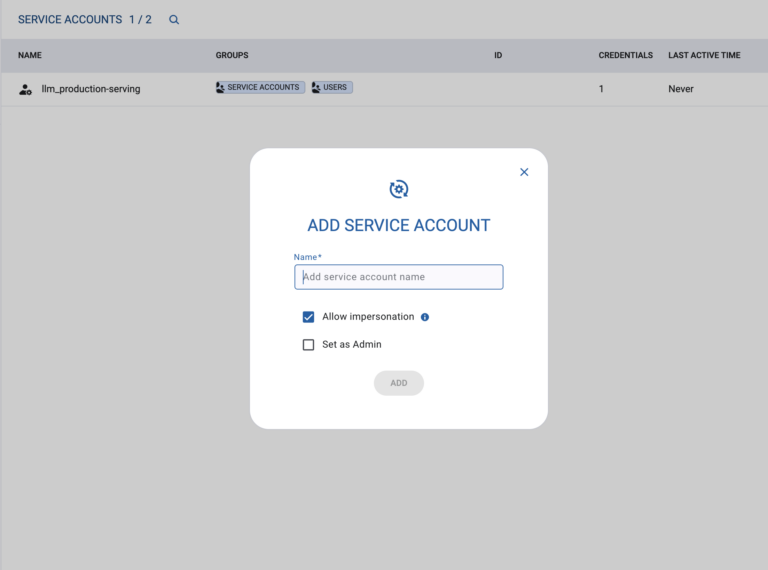The height and width of the screenshot is (570, 768).
Task: Sort by the NAME column header
Action: (x=30, y=55)
